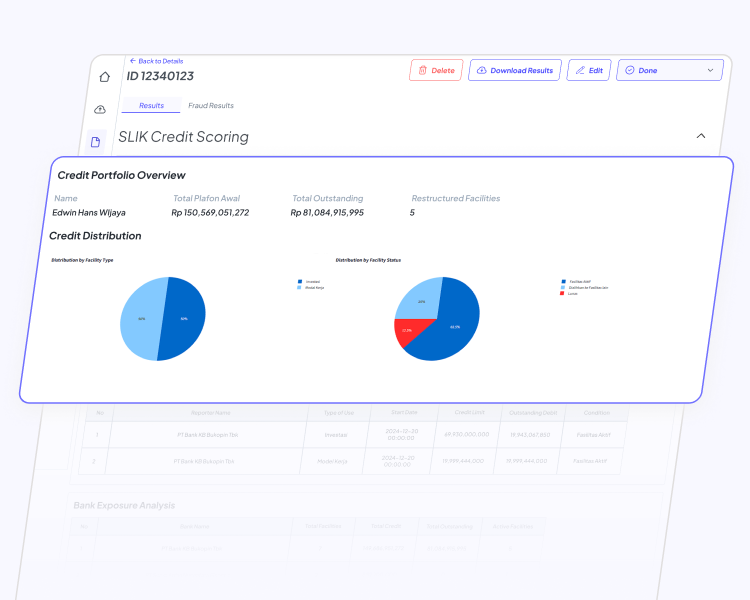Click the trash icon on Delete

point(423,71)
